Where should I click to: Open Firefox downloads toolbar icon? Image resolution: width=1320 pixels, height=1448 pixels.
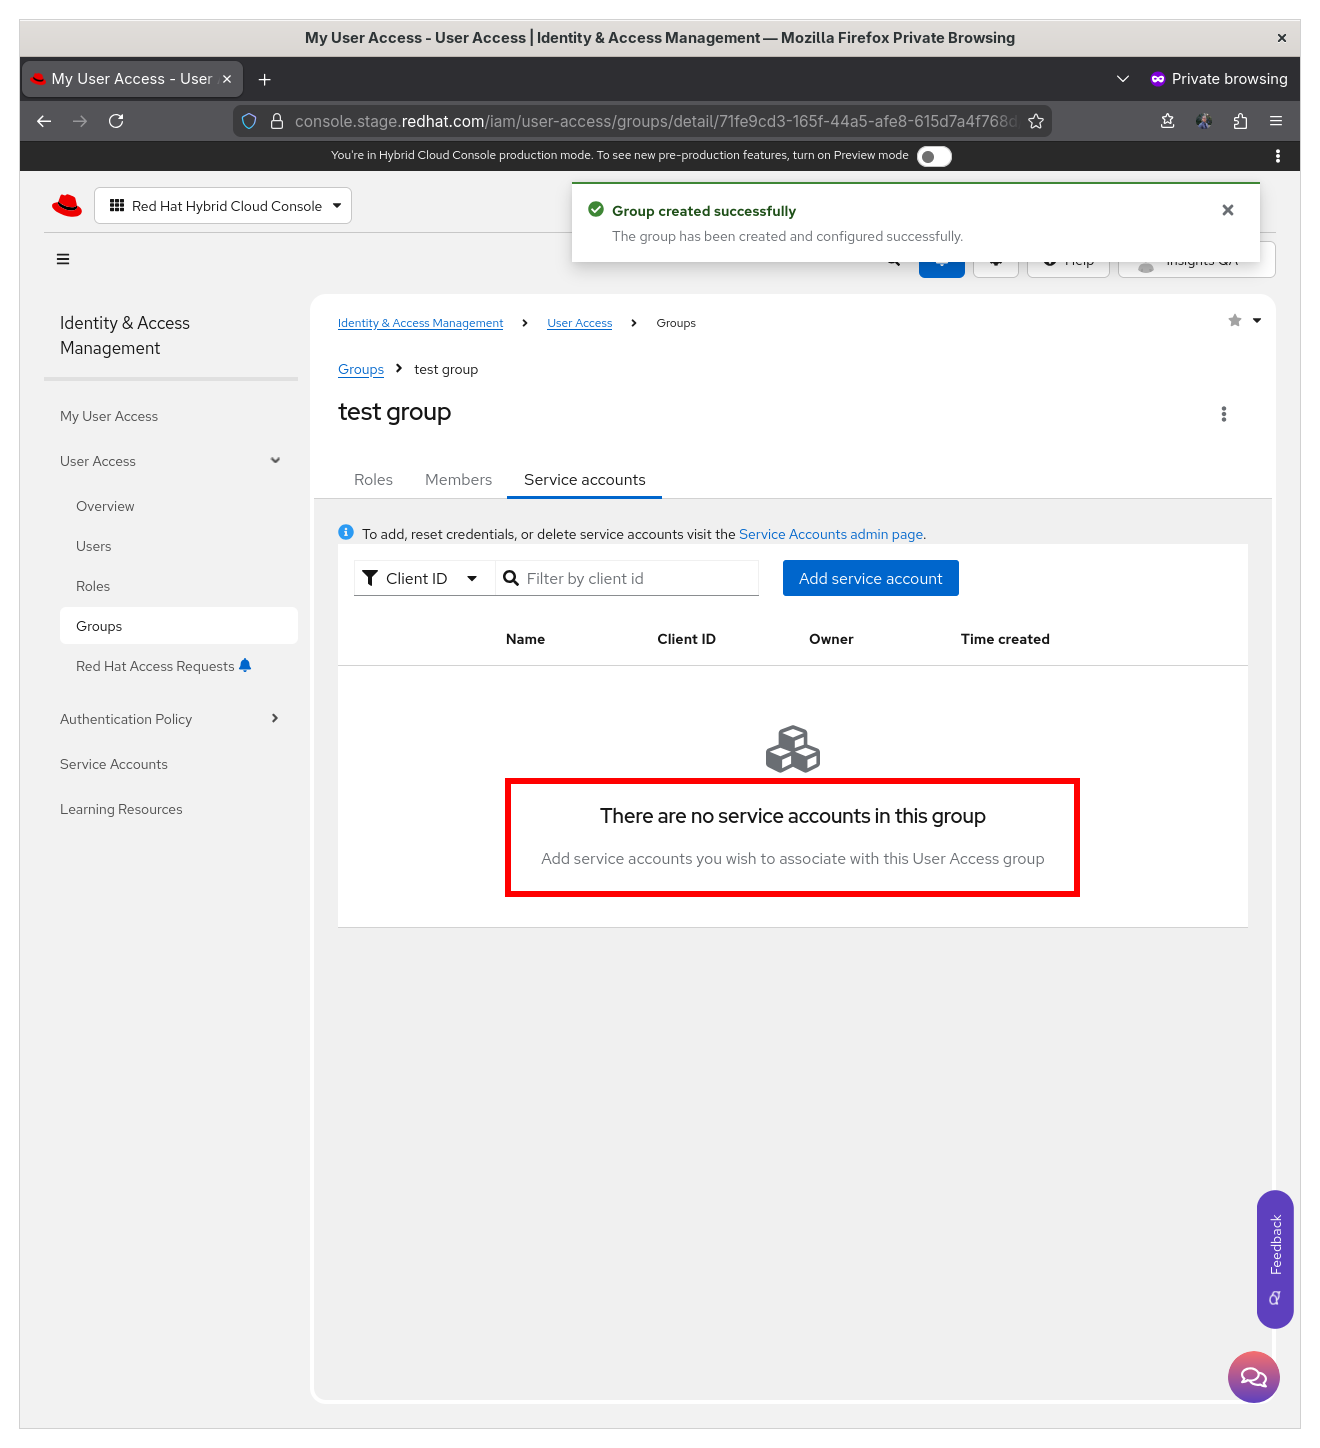[x=1167, y=121]
